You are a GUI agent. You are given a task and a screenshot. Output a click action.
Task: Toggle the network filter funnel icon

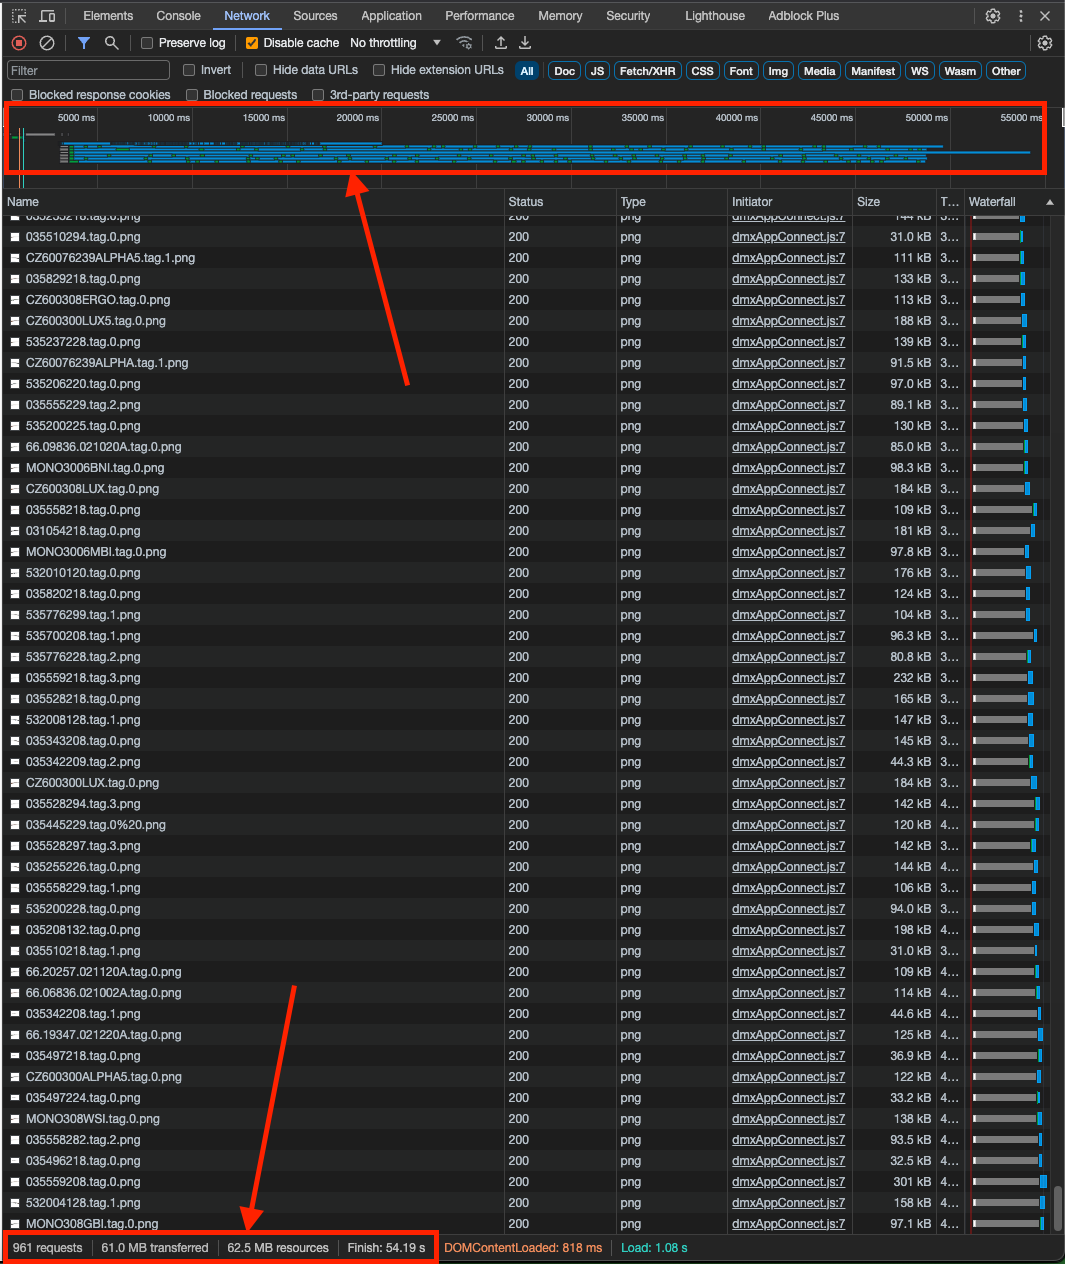point(84,43)
